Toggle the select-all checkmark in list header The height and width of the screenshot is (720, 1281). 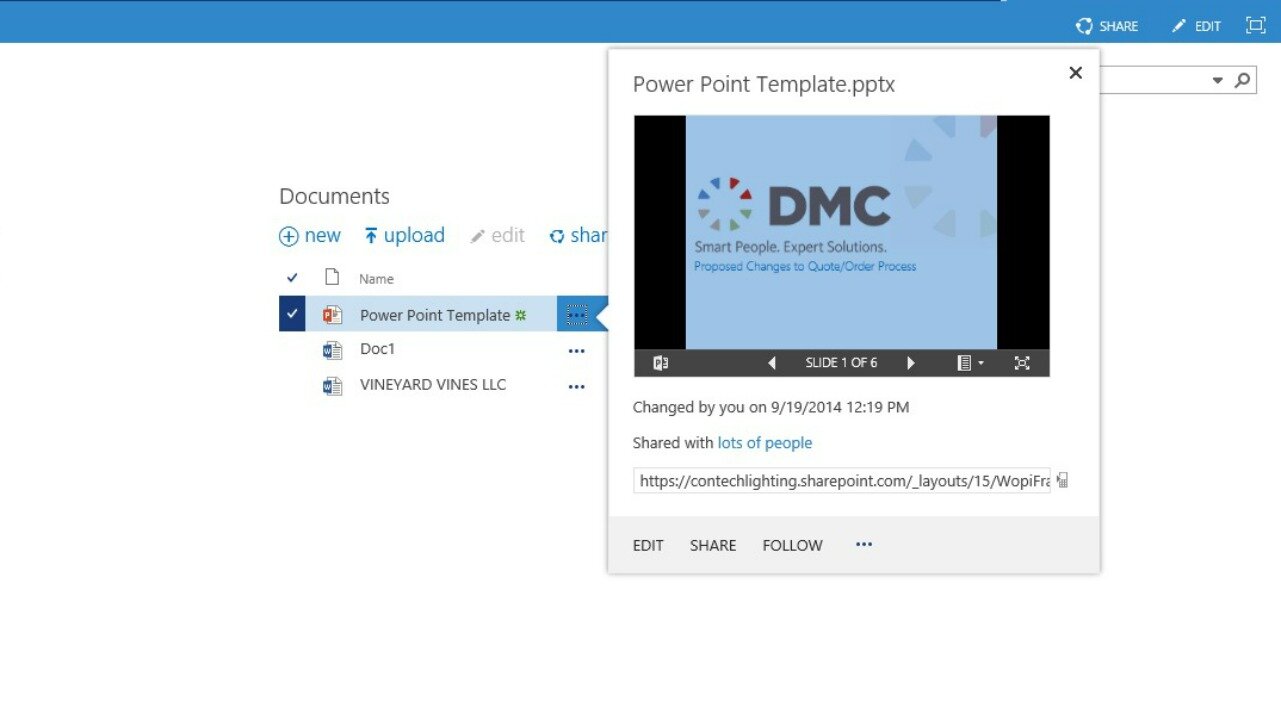292,278
